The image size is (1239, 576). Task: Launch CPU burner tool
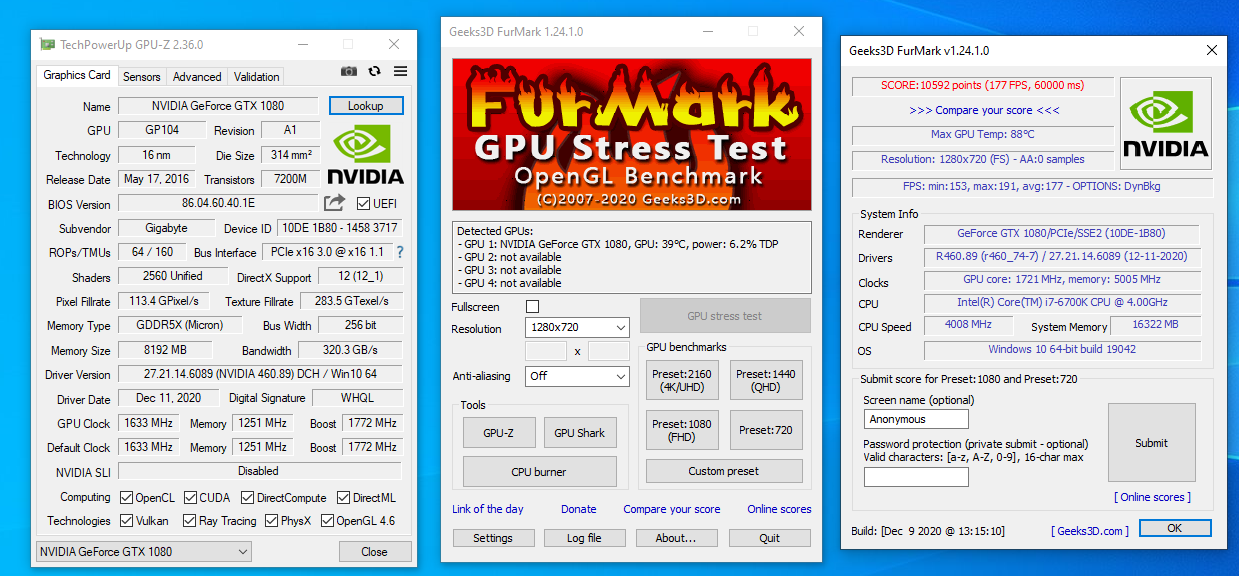(x=539, y=471)
